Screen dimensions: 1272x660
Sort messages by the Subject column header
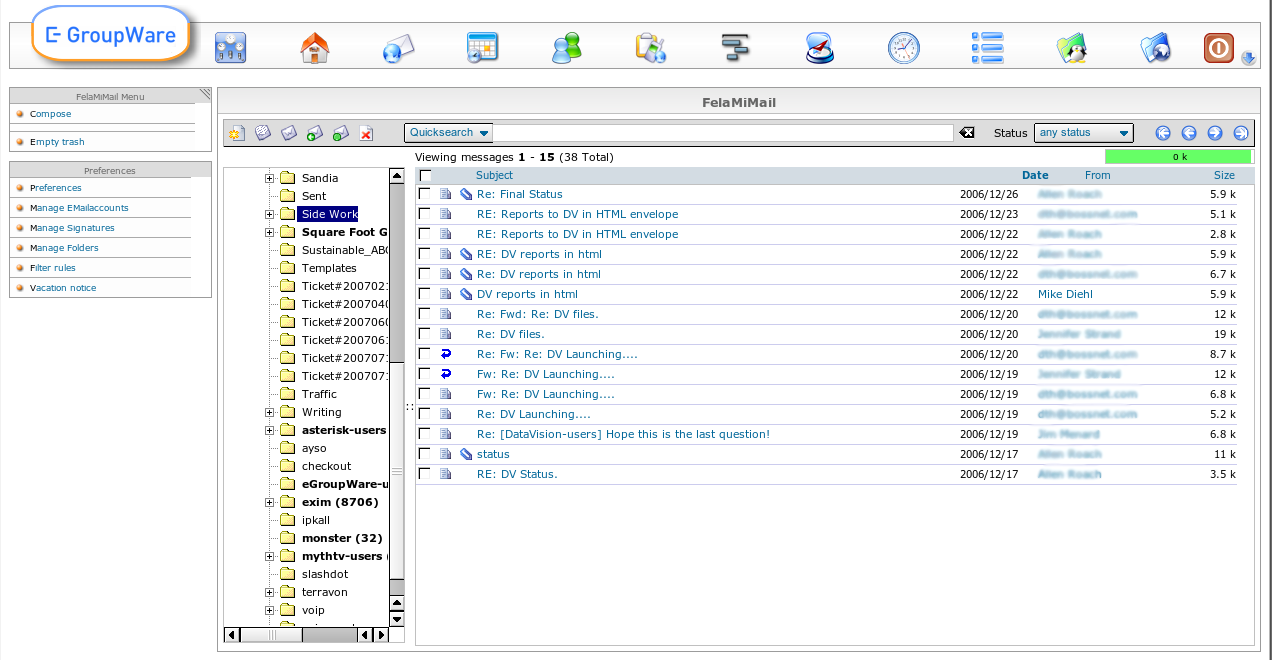(494, 175)
